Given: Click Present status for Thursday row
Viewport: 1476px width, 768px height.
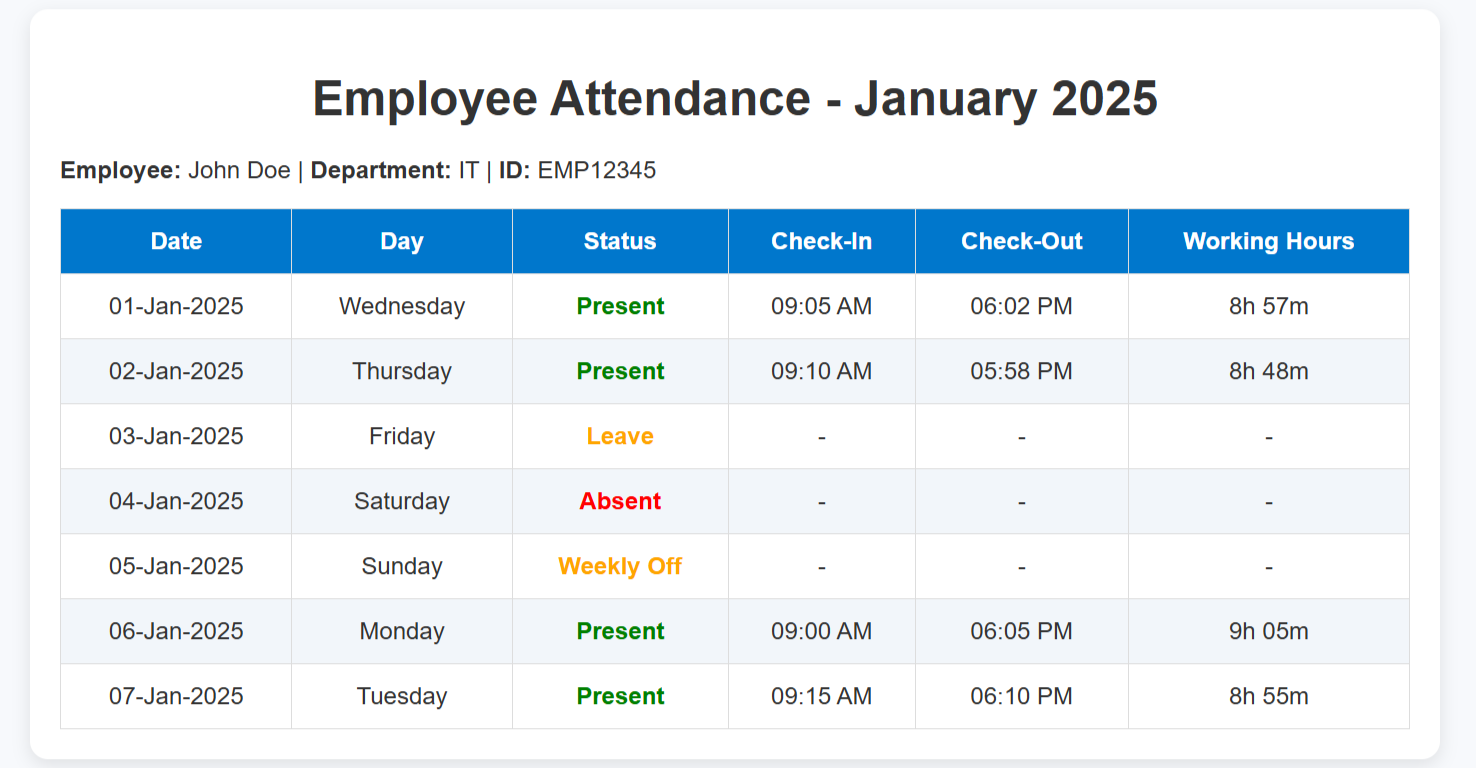Looking at the screenshot, I should [x=620, y=371].
